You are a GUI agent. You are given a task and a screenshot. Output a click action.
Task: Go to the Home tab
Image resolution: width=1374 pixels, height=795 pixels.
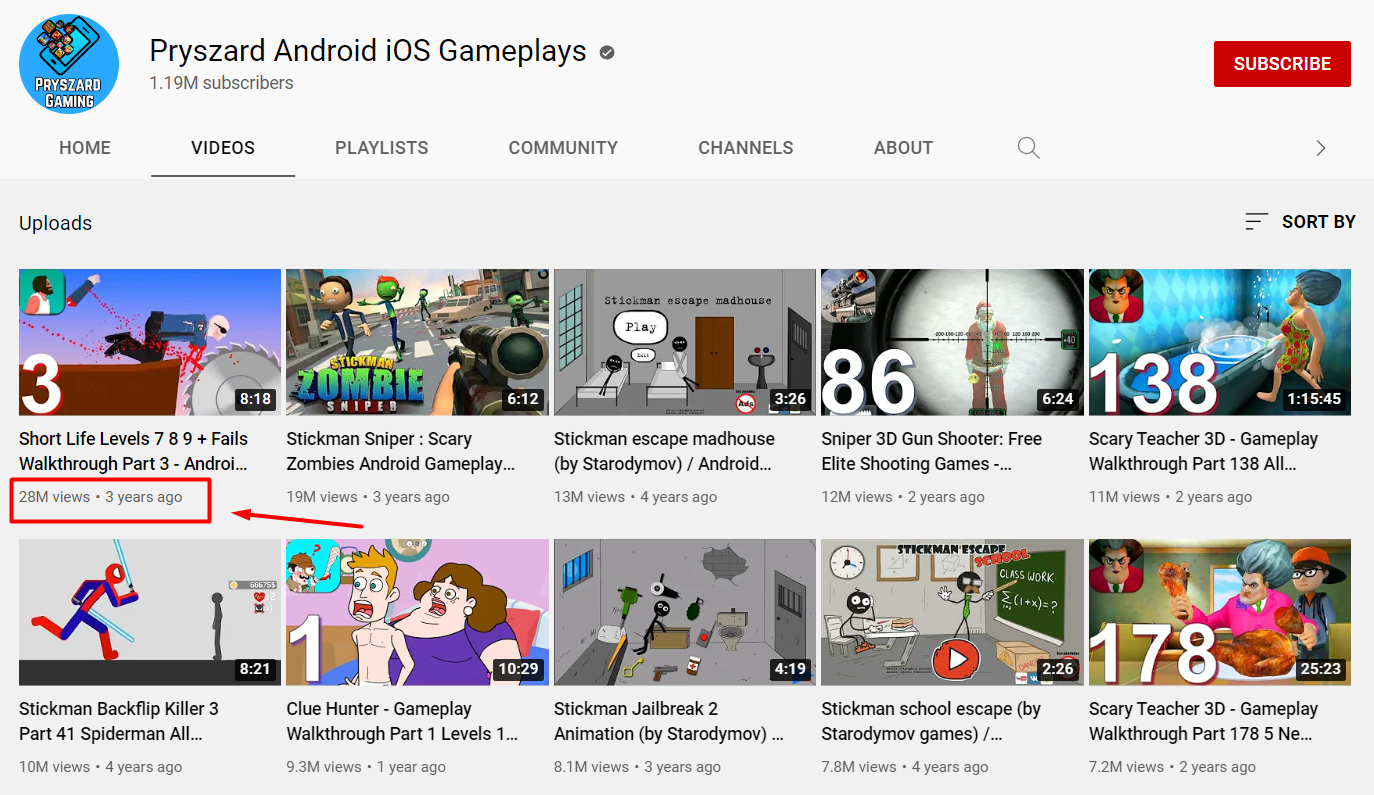[85, 148]
